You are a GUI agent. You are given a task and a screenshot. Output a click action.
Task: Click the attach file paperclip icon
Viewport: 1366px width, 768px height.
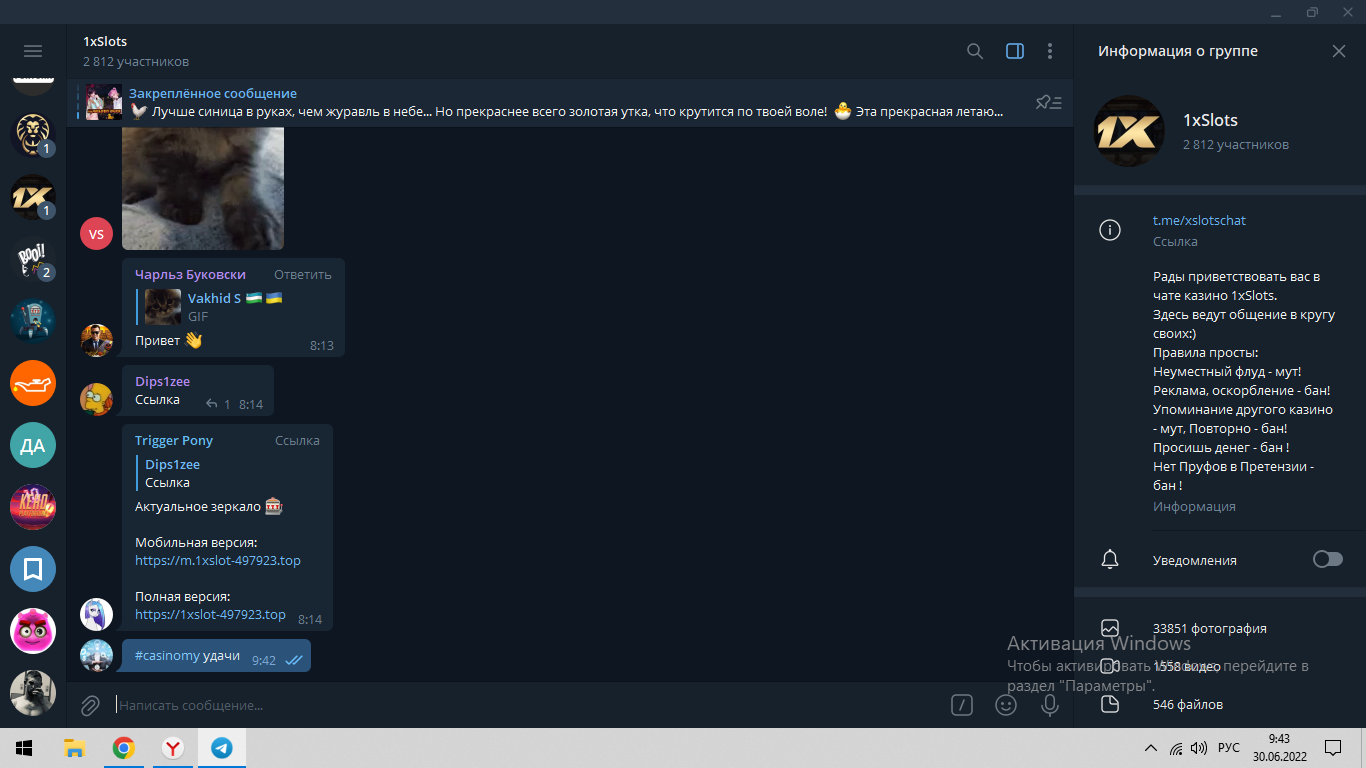(x=90, y=705)
